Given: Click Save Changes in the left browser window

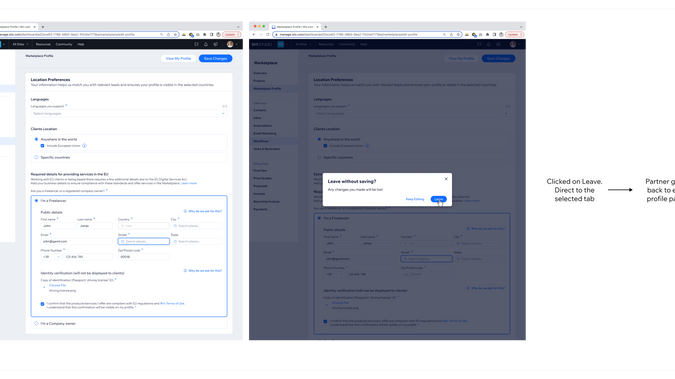Looking at the screenshot, I should (215, 58).
